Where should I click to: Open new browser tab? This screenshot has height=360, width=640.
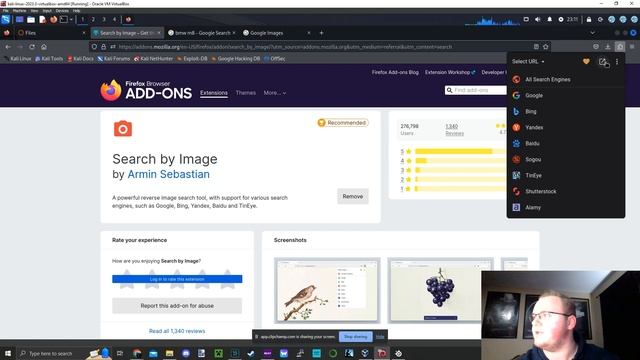pos(321,33)
